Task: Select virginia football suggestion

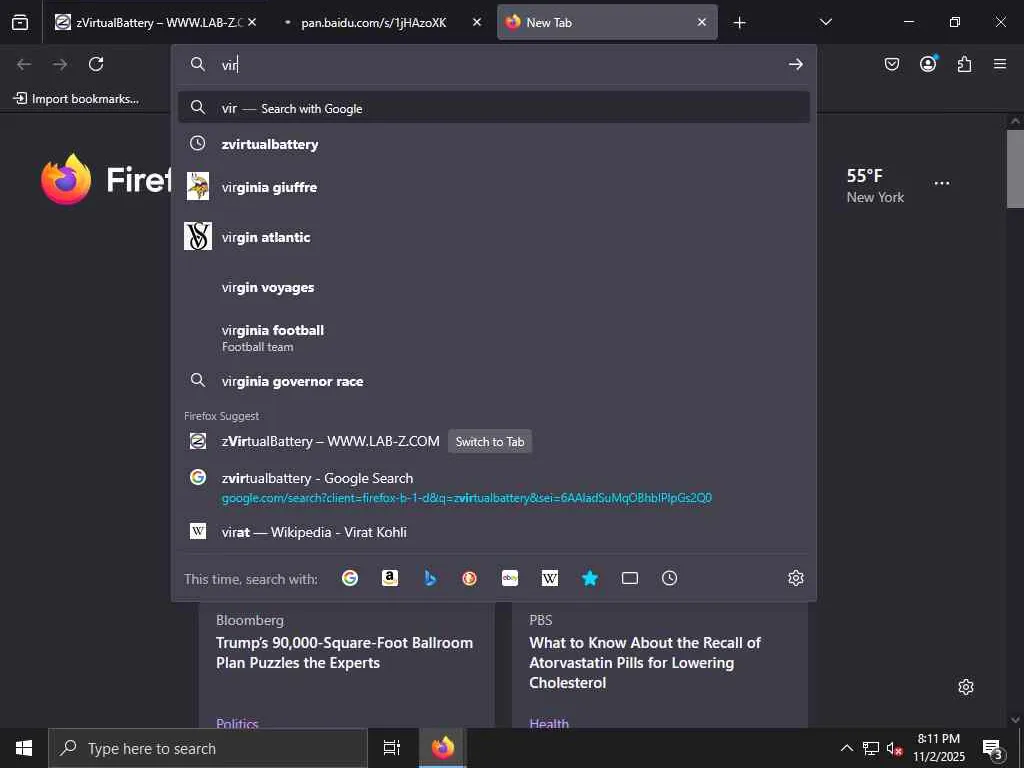Action: tap(494, 338)
